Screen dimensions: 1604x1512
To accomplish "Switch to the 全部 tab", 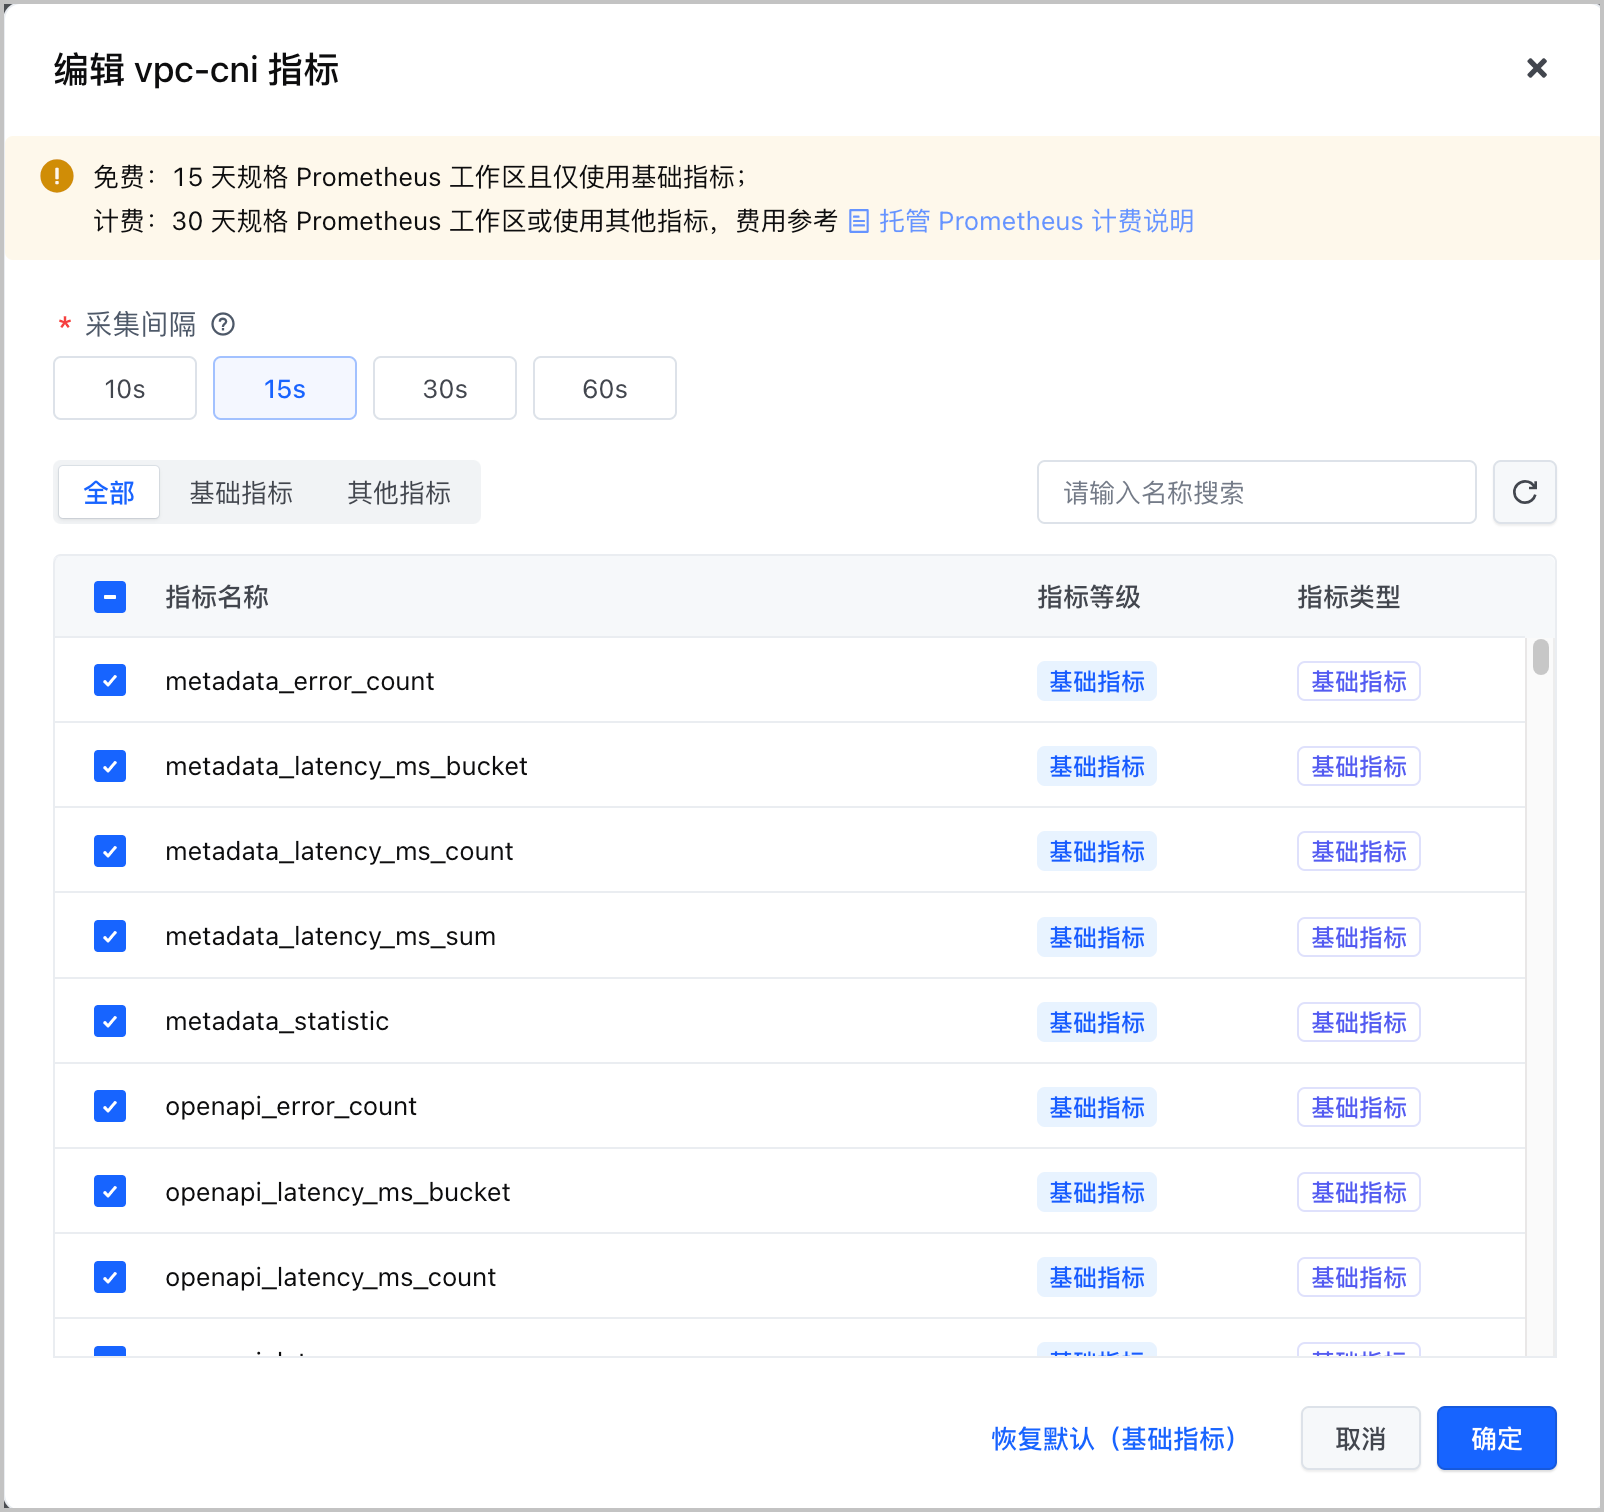I will 109,492.
